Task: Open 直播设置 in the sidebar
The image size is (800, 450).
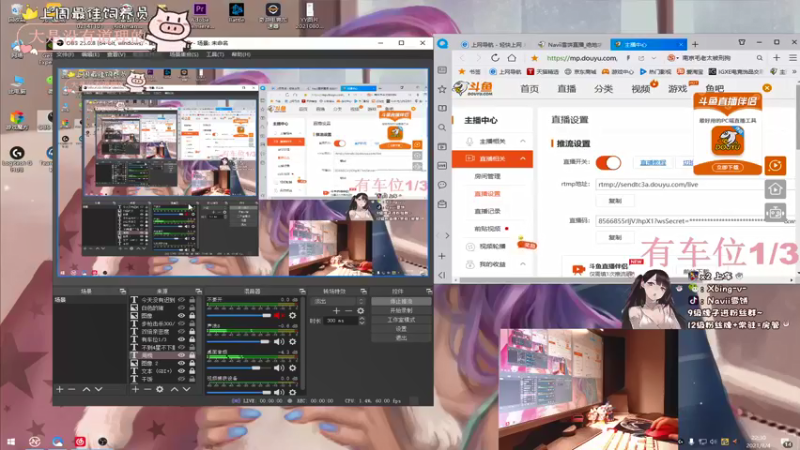Action: click(487, 193)
